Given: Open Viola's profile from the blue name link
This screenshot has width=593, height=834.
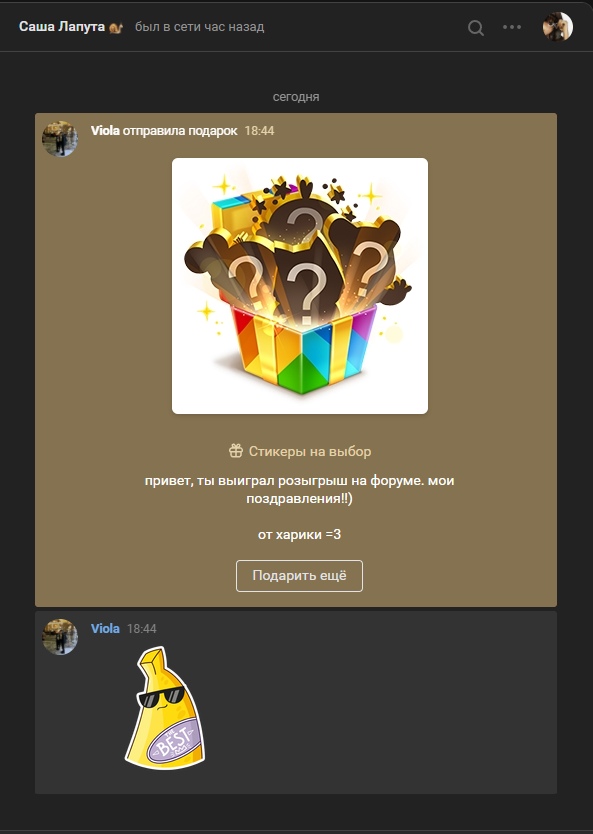Looking at the screenshot, I should tap(105, 629).
